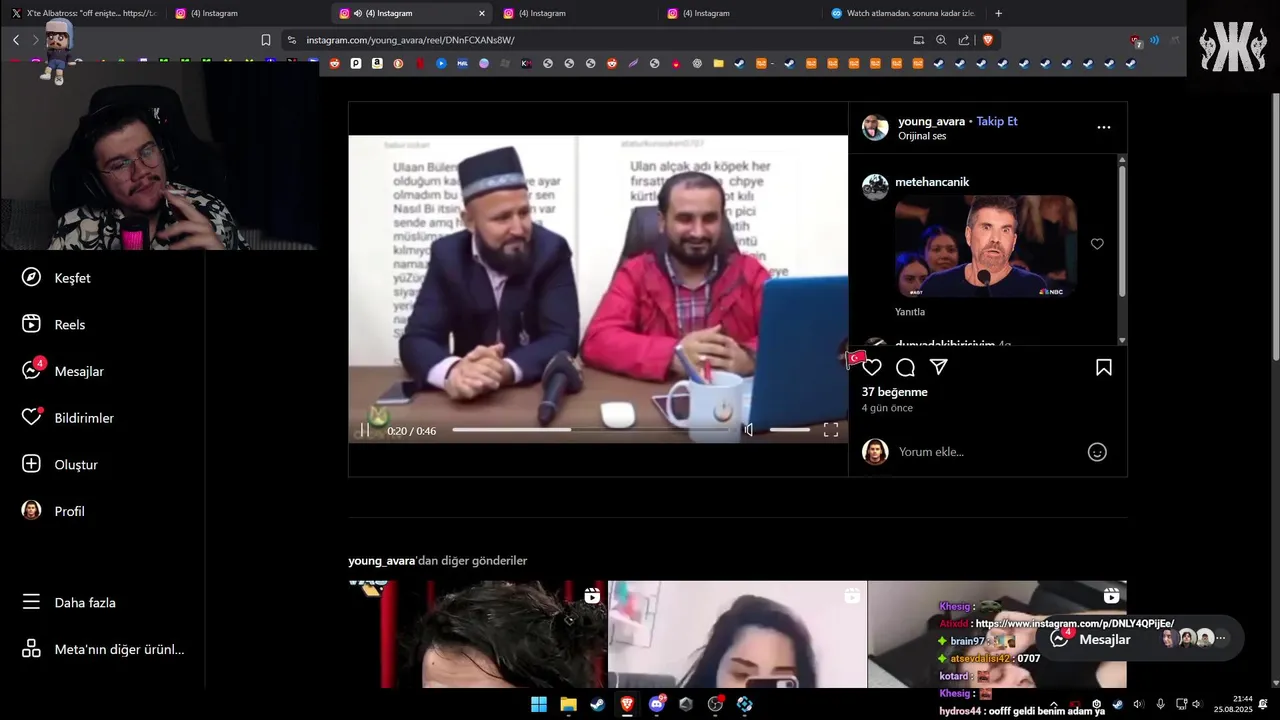Like metehancanik's comment

coord(1097,244)
